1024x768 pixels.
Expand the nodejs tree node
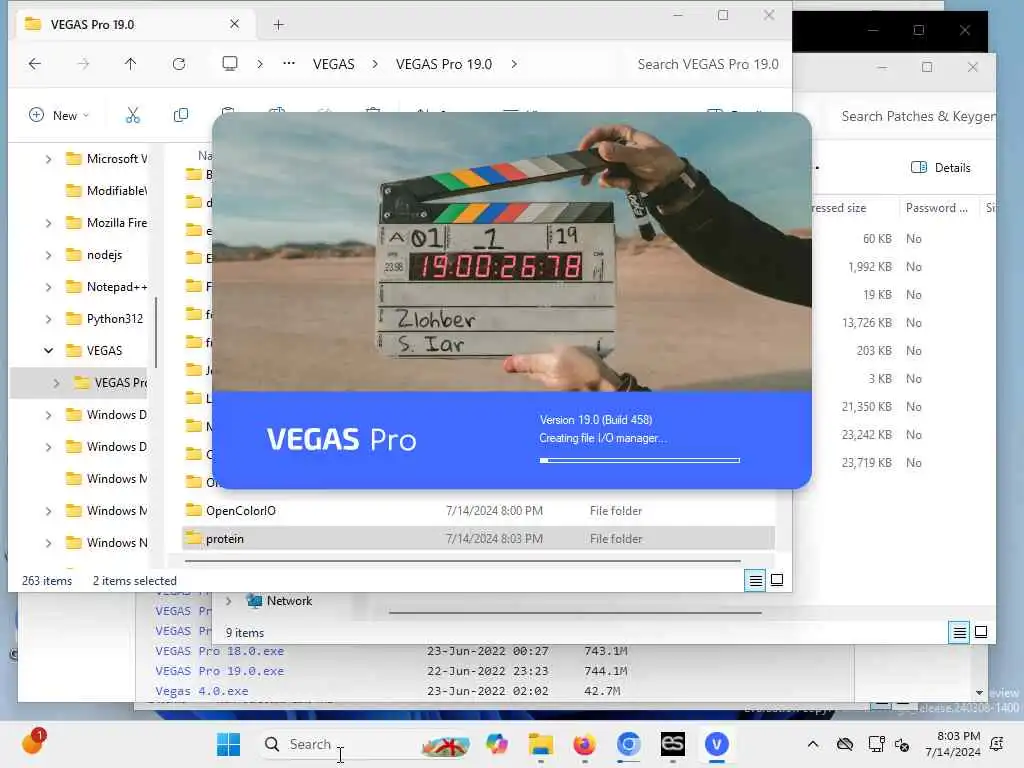(x=48, y=255)
